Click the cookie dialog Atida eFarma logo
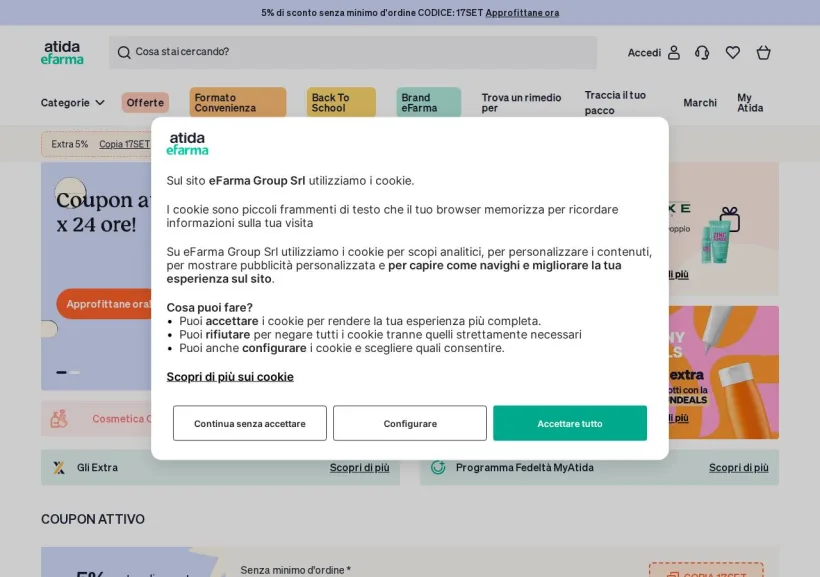Screen dimensions: 820x577 click(187, 144)
